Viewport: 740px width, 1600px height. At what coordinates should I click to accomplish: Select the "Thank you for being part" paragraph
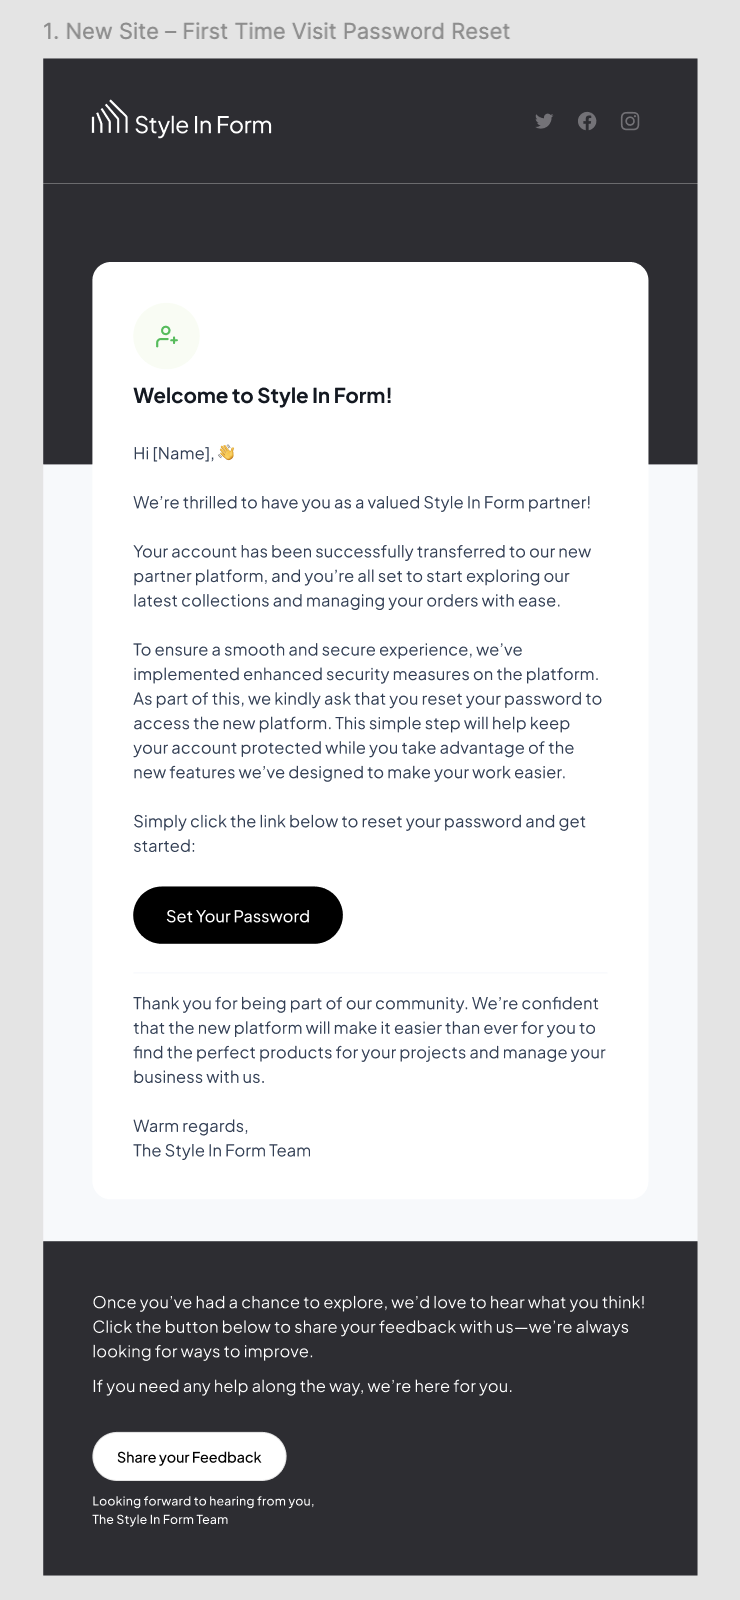click(x=369, y=1040)
